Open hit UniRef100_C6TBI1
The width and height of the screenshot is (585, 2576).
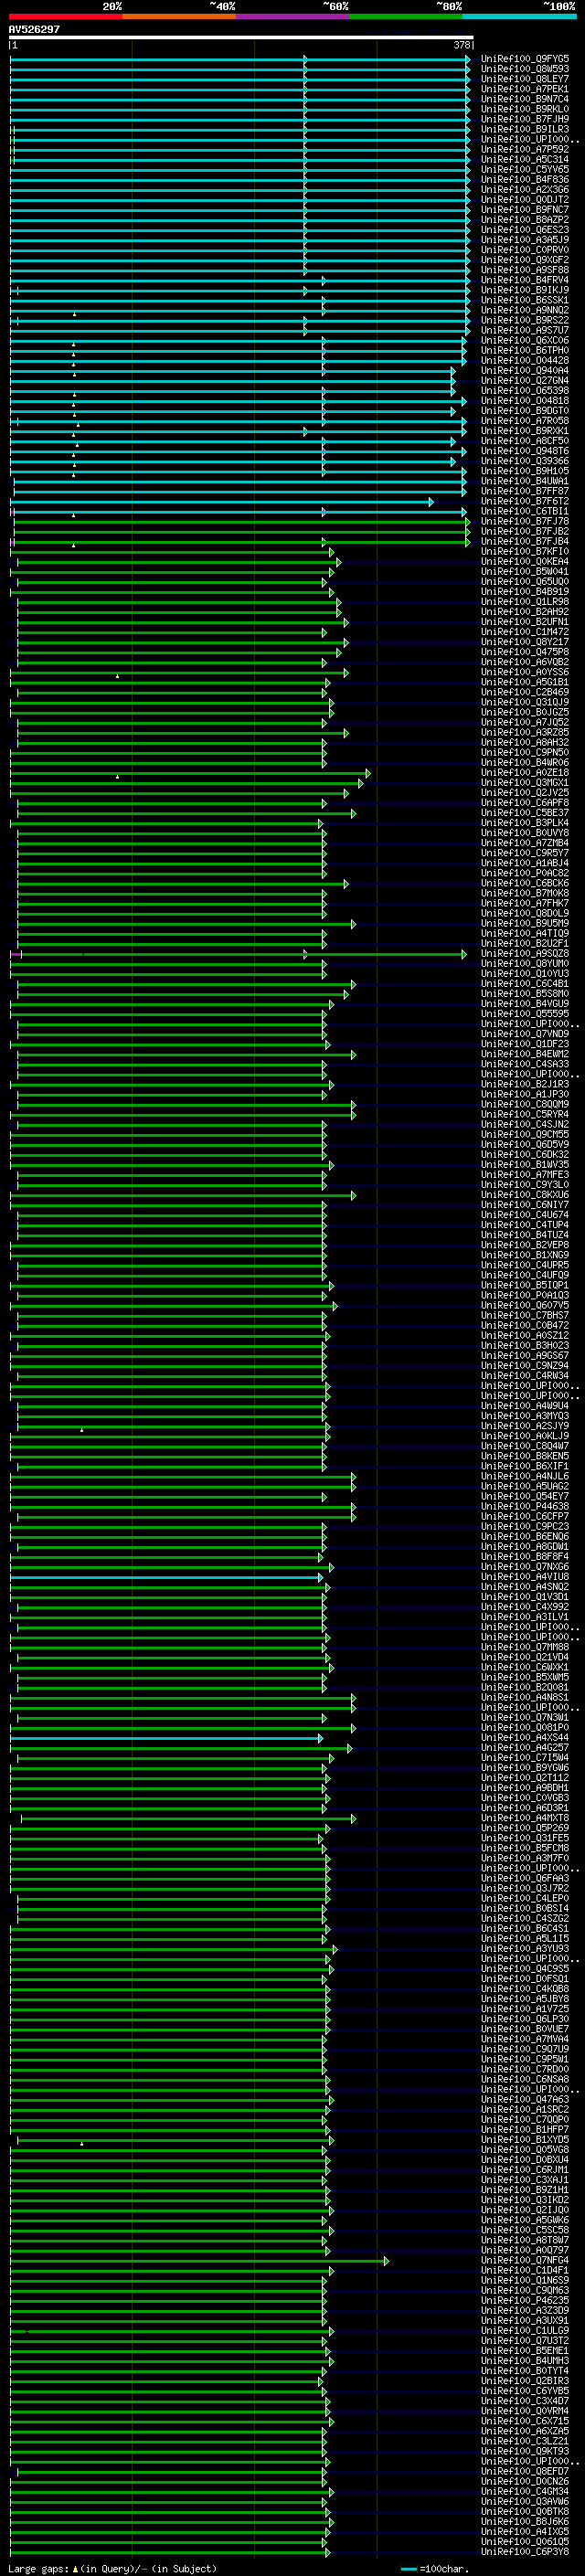pos(524,511)
